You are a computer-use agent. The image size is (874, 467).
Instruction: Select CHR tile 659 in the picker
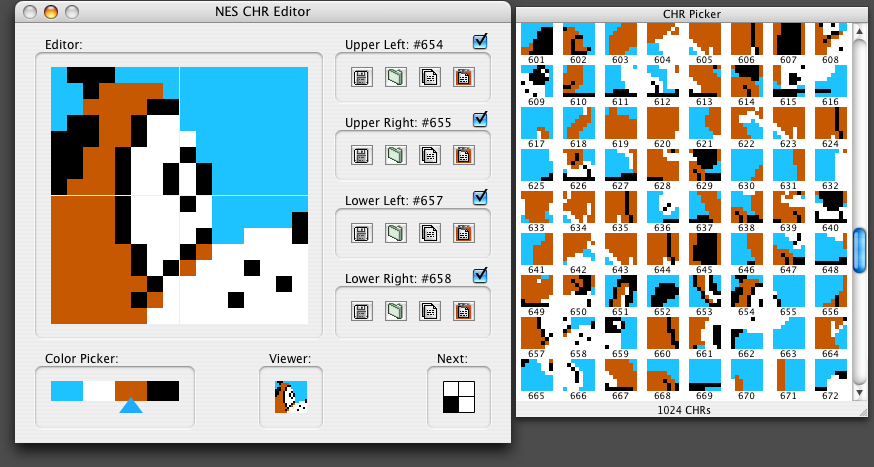click(x=621, y=333)
